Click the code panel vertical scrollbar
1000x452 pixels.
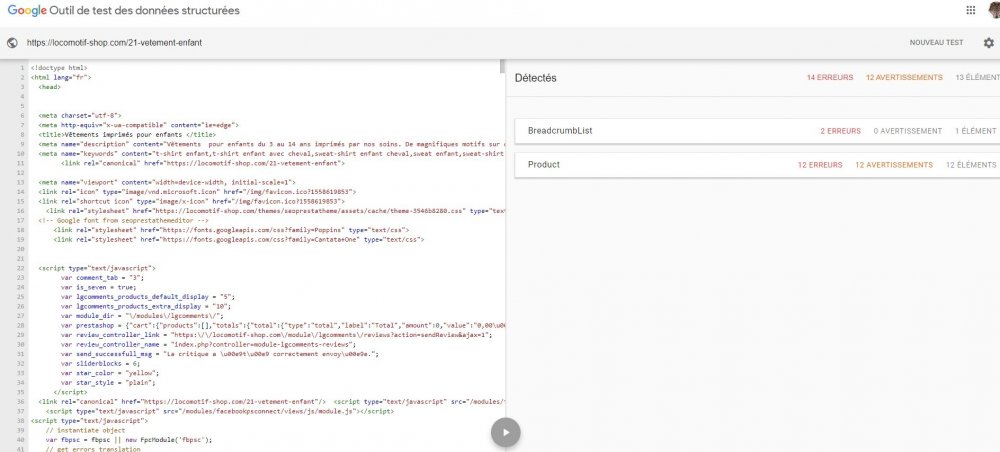503,66
